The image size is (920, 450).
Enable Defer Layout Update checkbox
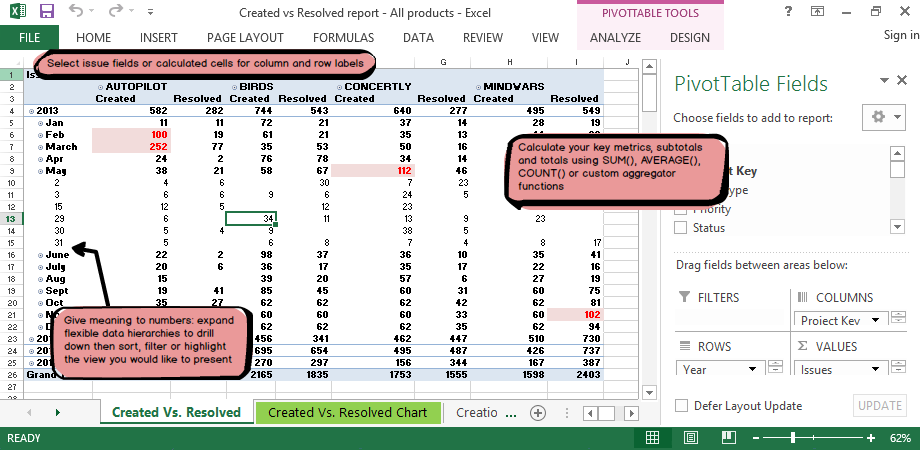pyautogui.click(x=681, y=405)
